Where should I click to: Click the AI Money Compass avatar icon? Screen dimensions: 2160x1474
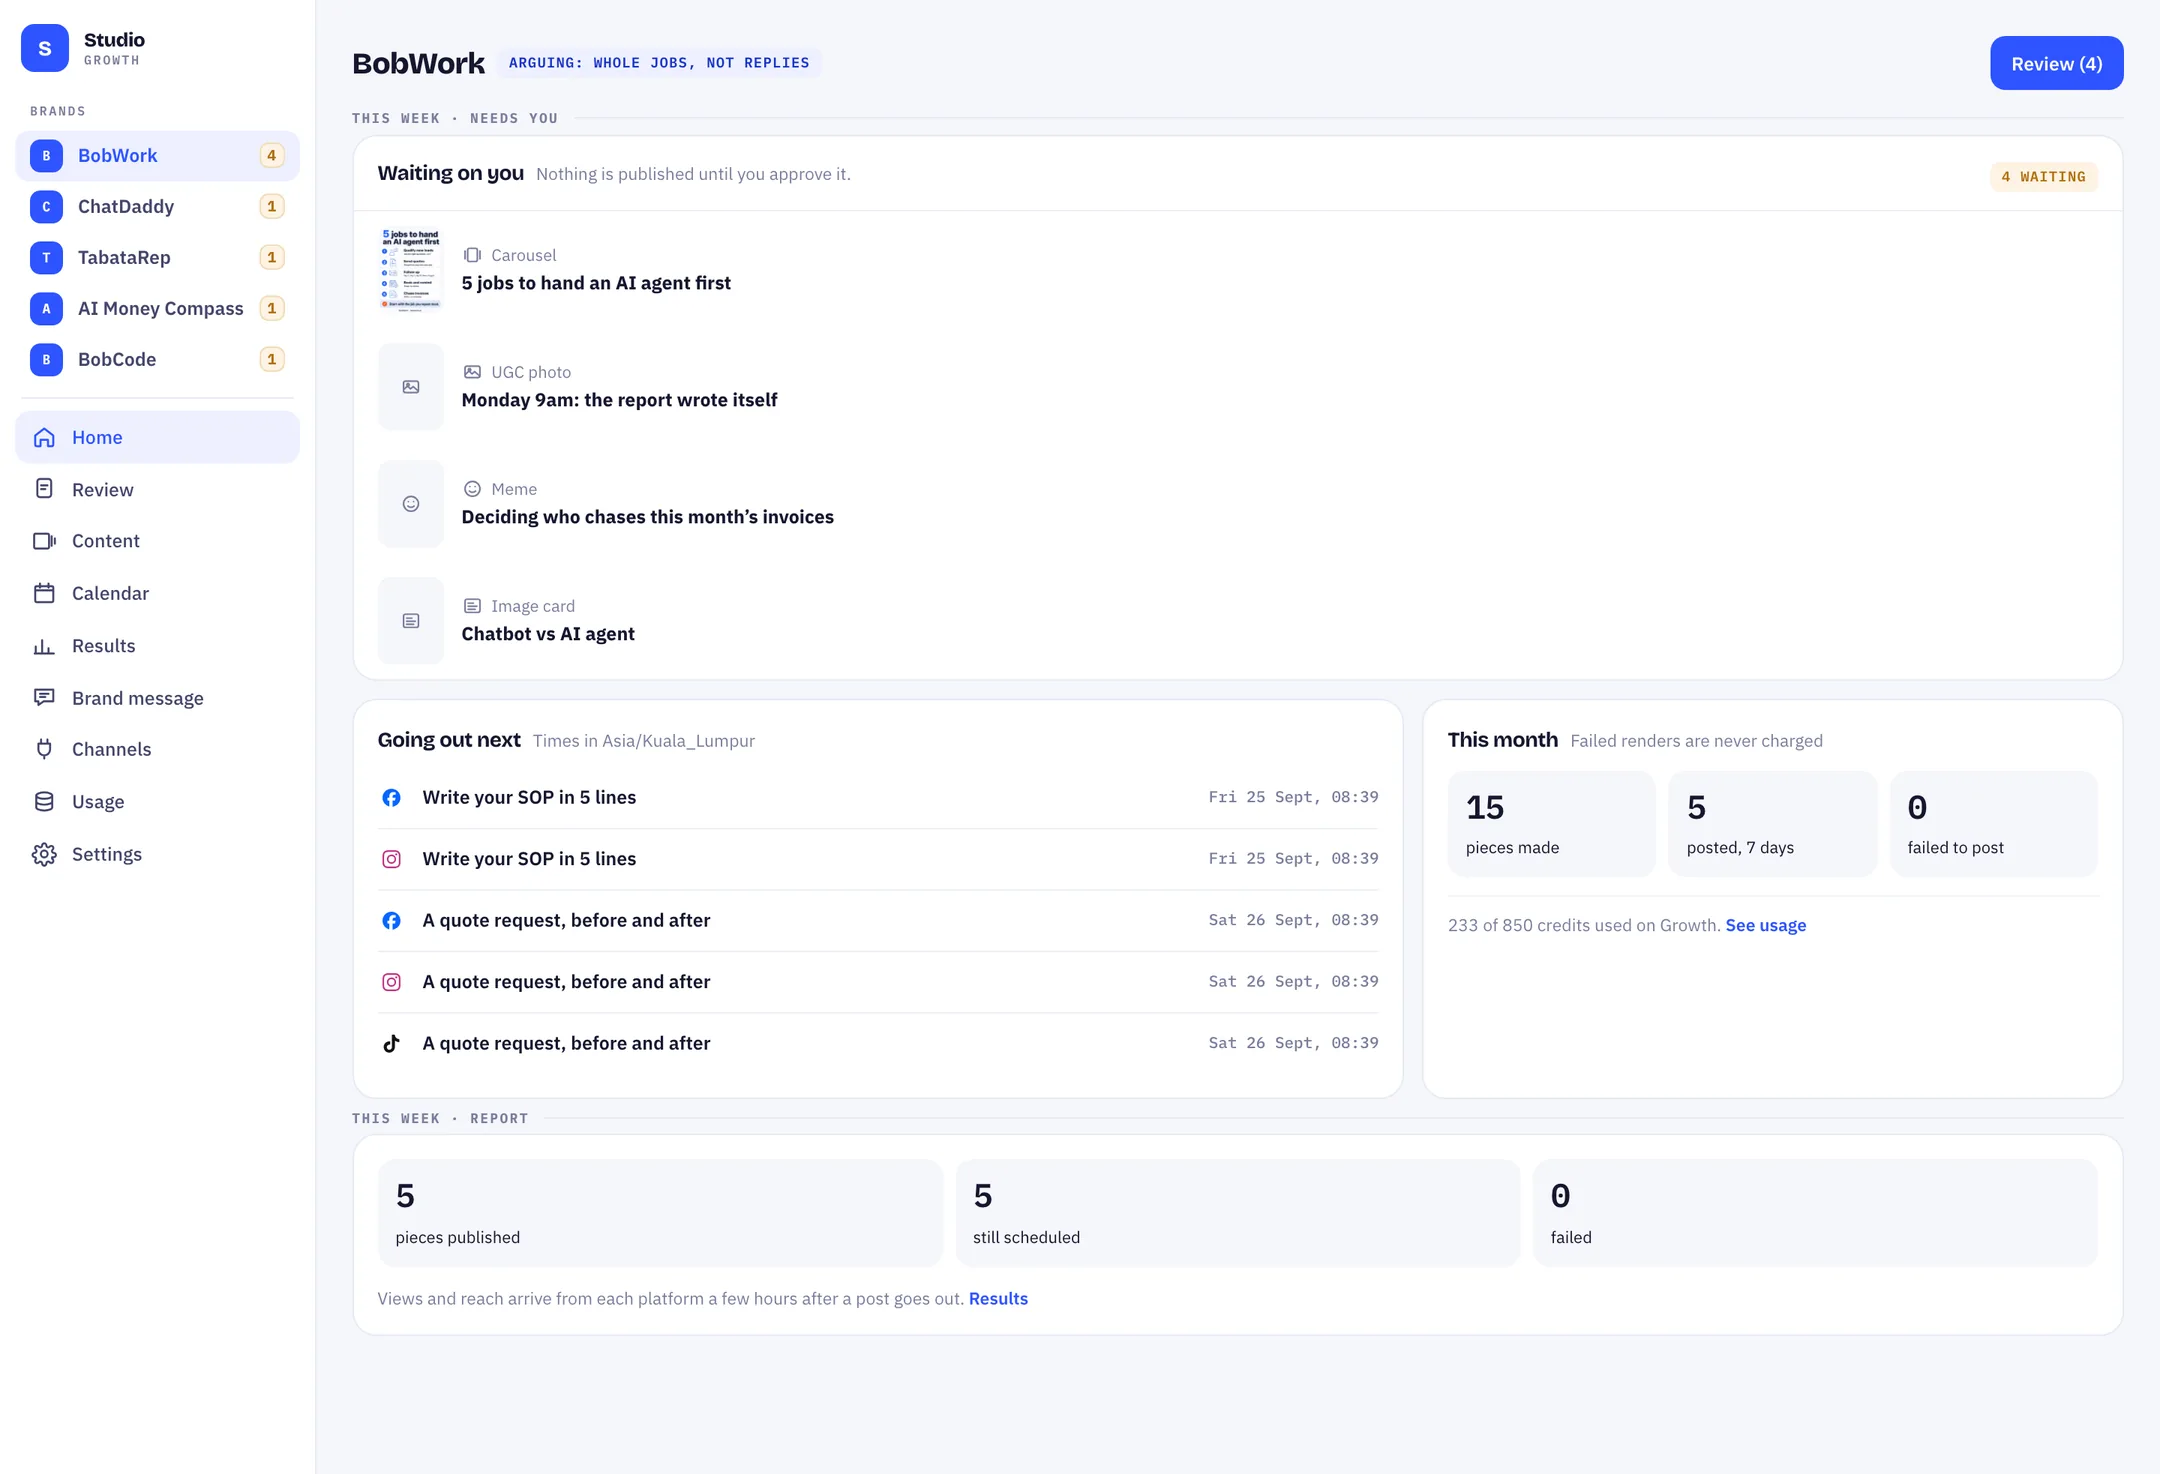click(x=46, y=309)
